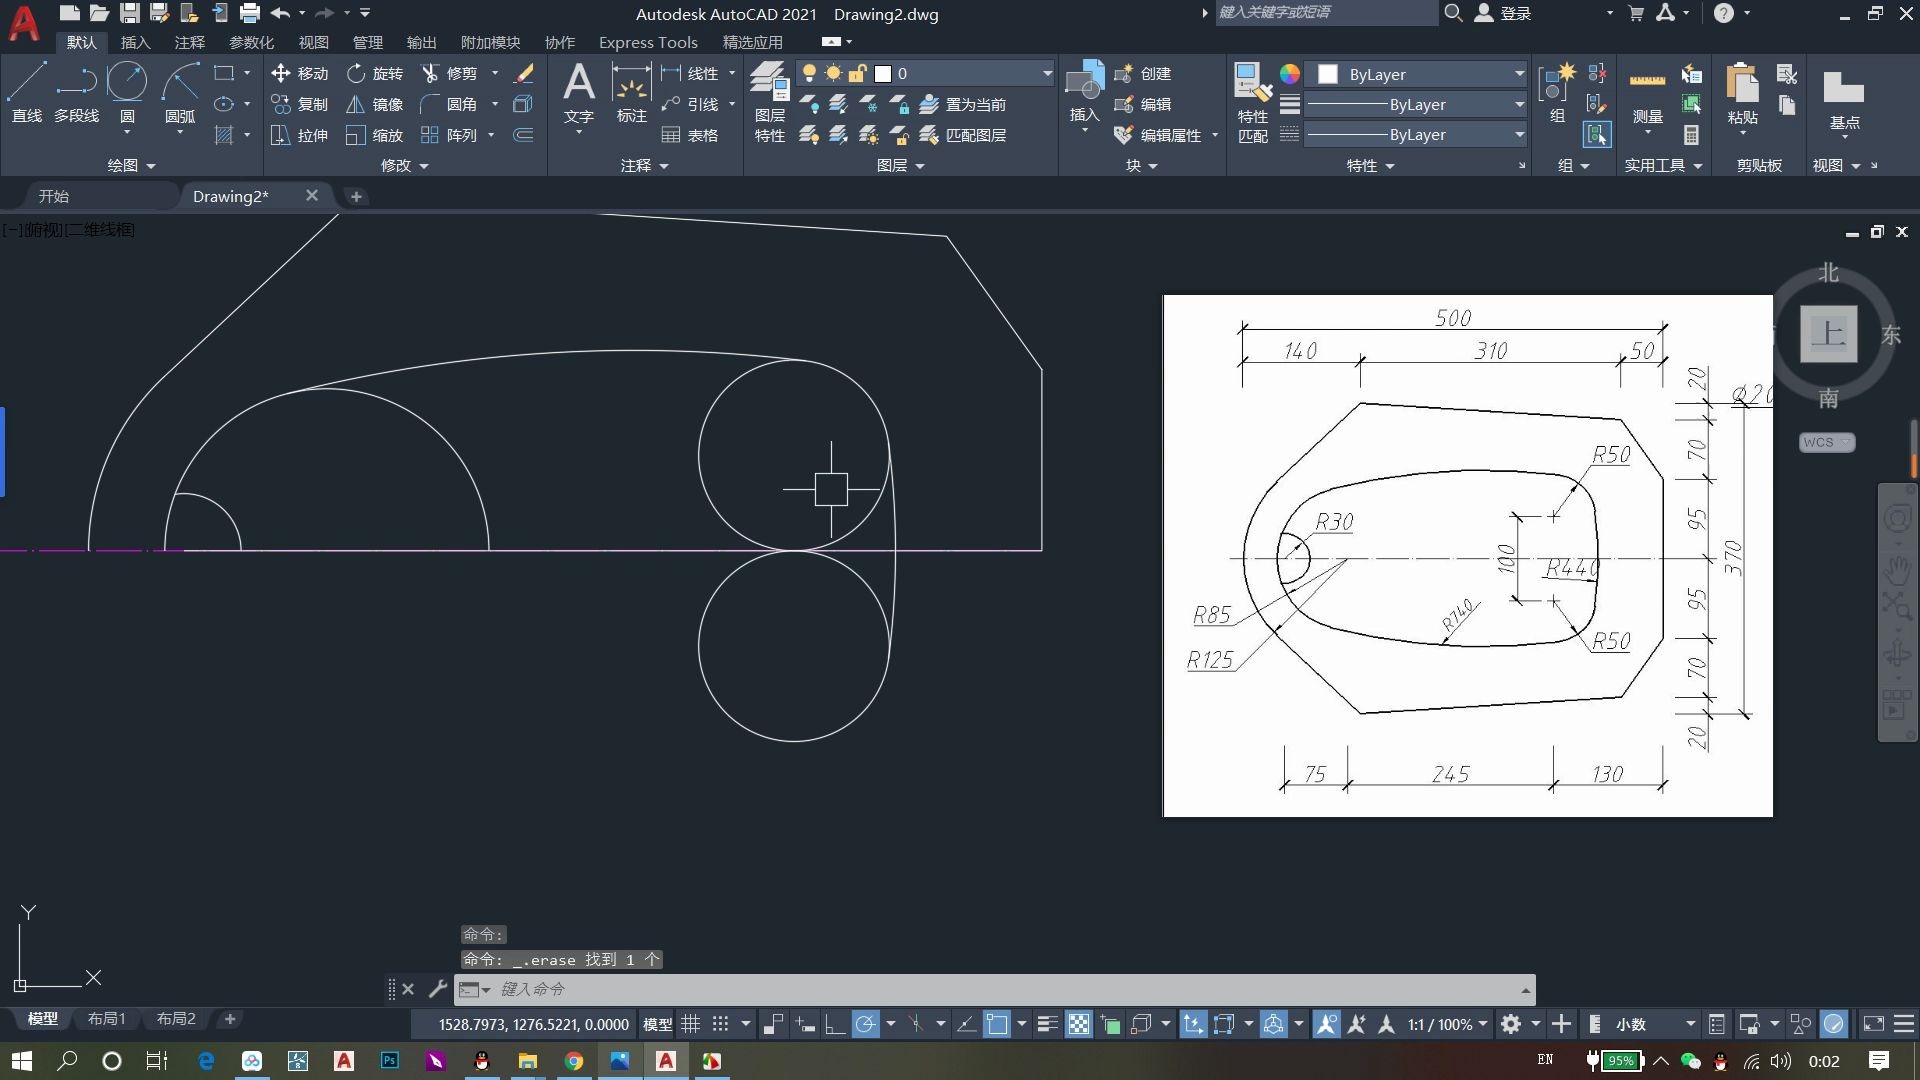Viewport: 1920px width, 1080px height.
Task: Click the white layer color swatch
Action: [x=883, y=73]
